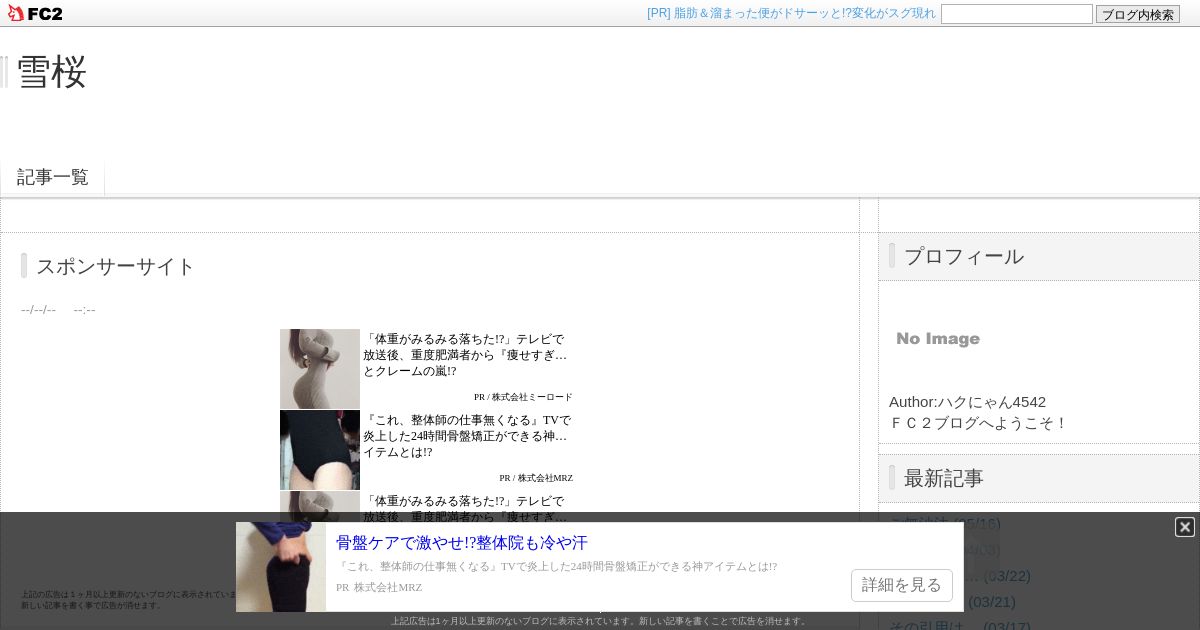1200x630 pixels.
Task: Close the bottom overlay ad banner
Action: [x=1185, y=527]
